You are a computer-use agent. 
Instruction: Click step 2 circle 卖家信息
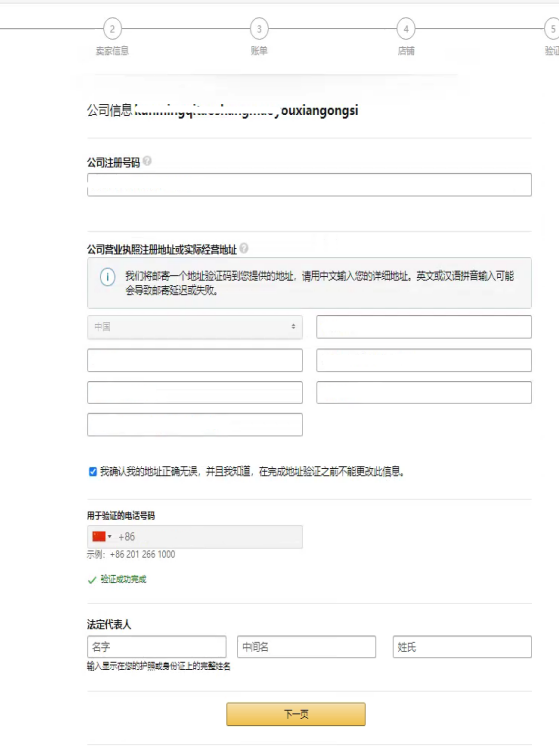click(112, 29)
